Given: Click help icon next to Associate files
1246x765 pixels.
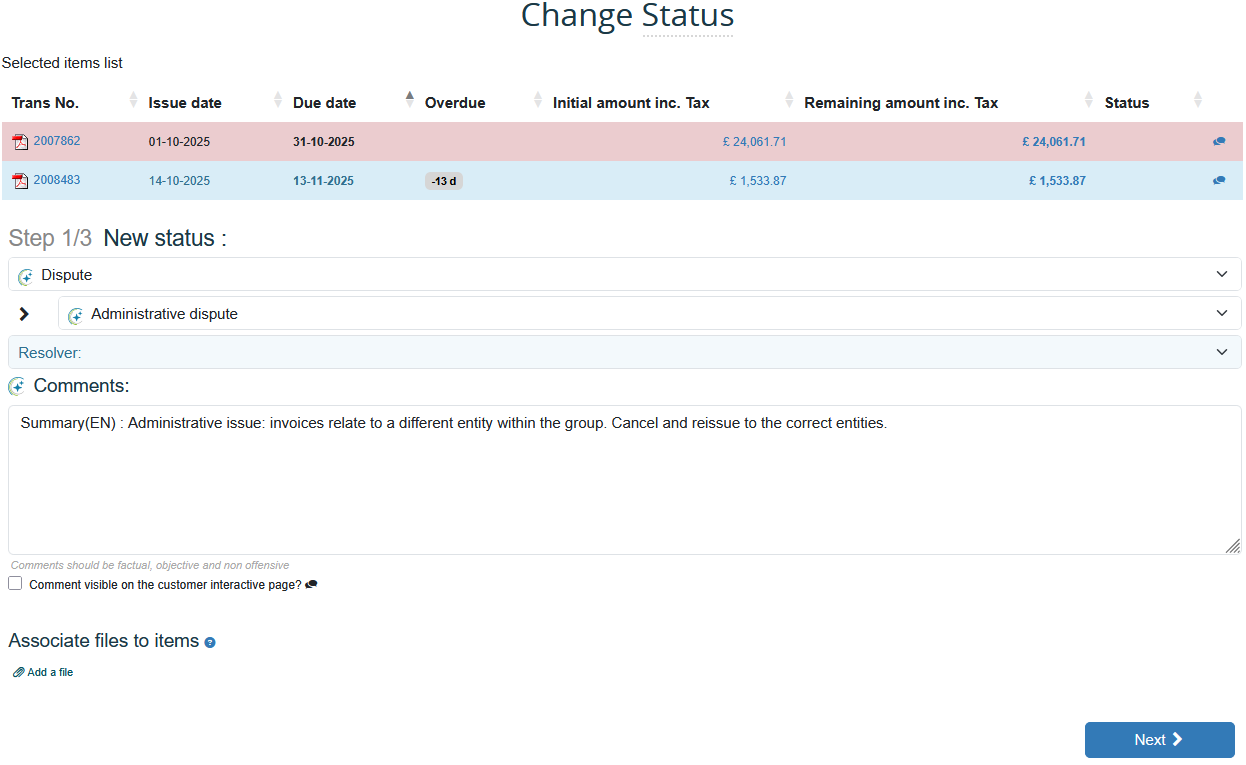Looking at the screenshot, I should point(210,642).
